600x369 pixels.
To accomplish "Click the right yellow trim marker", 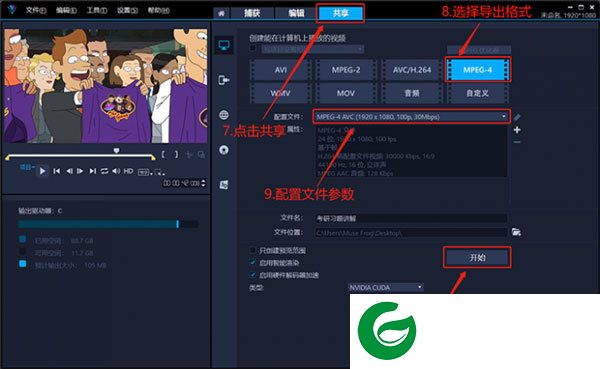I will coord(153,157).
